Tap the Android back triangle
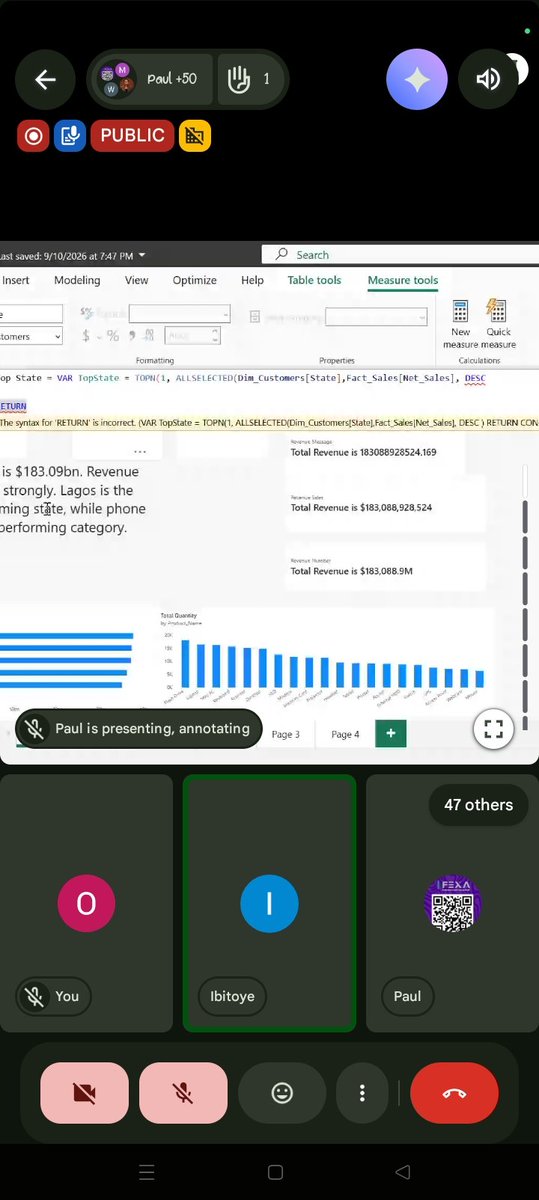The height and width of the screenshot is (1200, 539). [x=402, y=1172]
